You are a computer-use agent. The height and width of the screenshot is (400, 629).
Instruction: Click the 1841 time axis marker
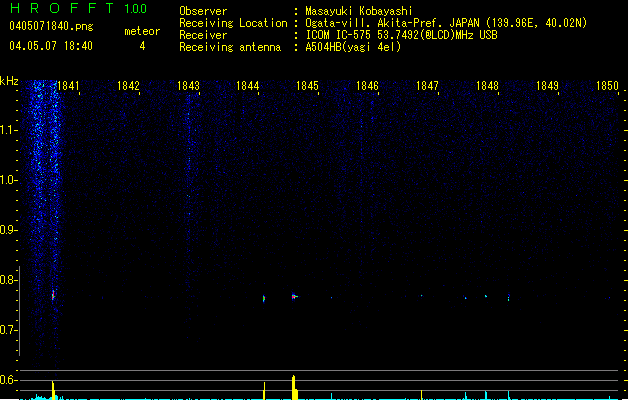68,86
